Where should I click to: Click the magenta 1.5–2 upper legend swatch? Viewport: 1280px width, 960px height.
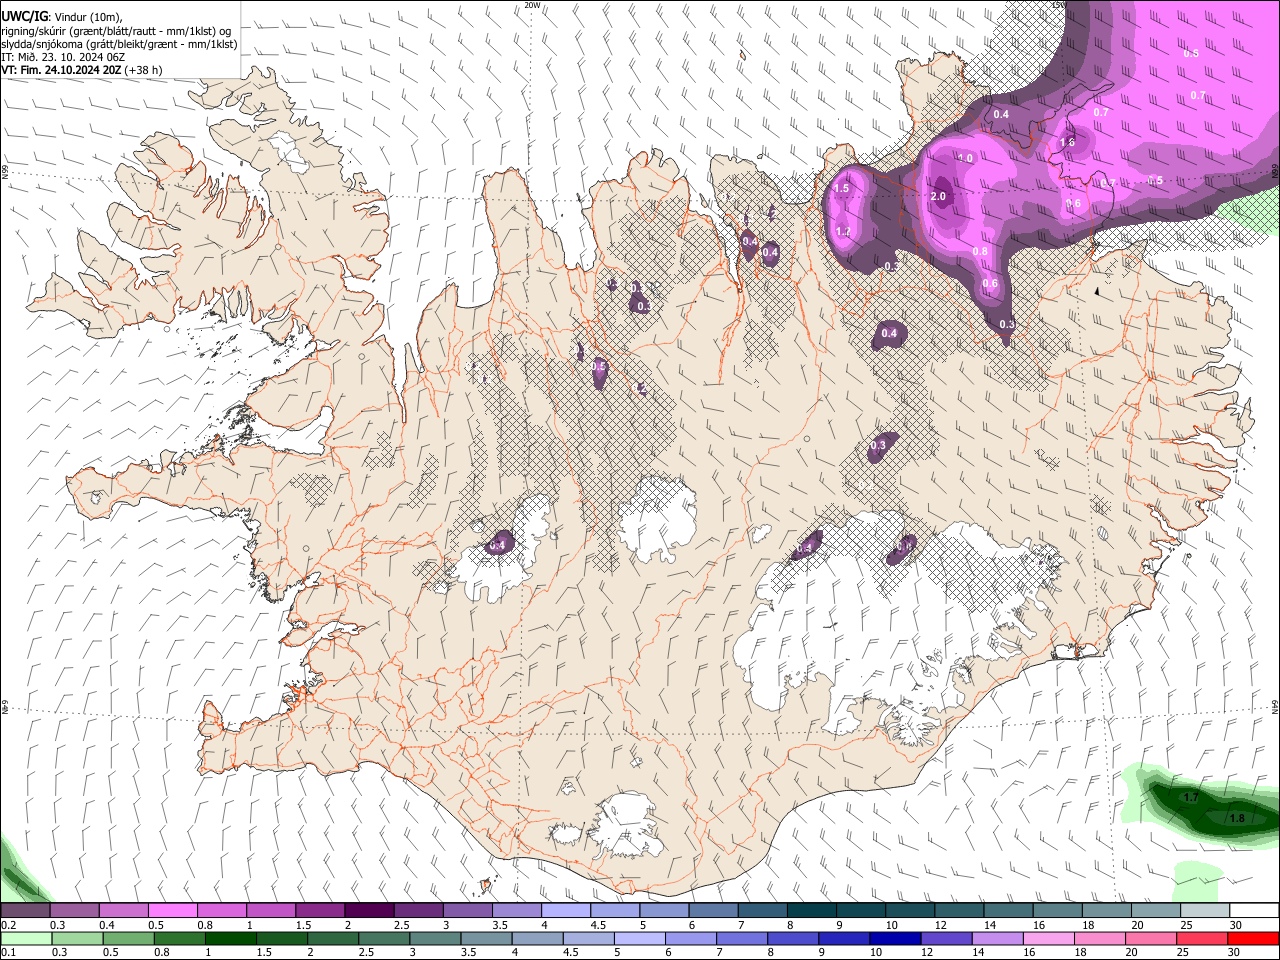click(320, 910)
